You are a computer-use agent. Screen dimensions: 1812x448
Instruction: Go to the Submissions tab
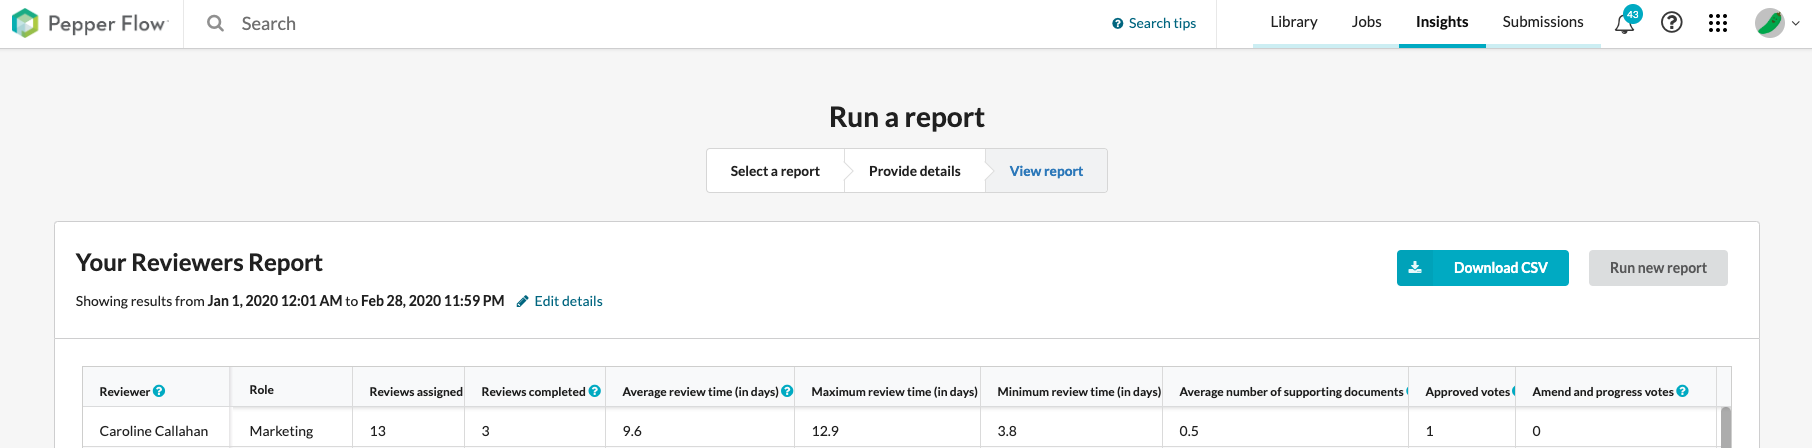[x=1543, y=22]
